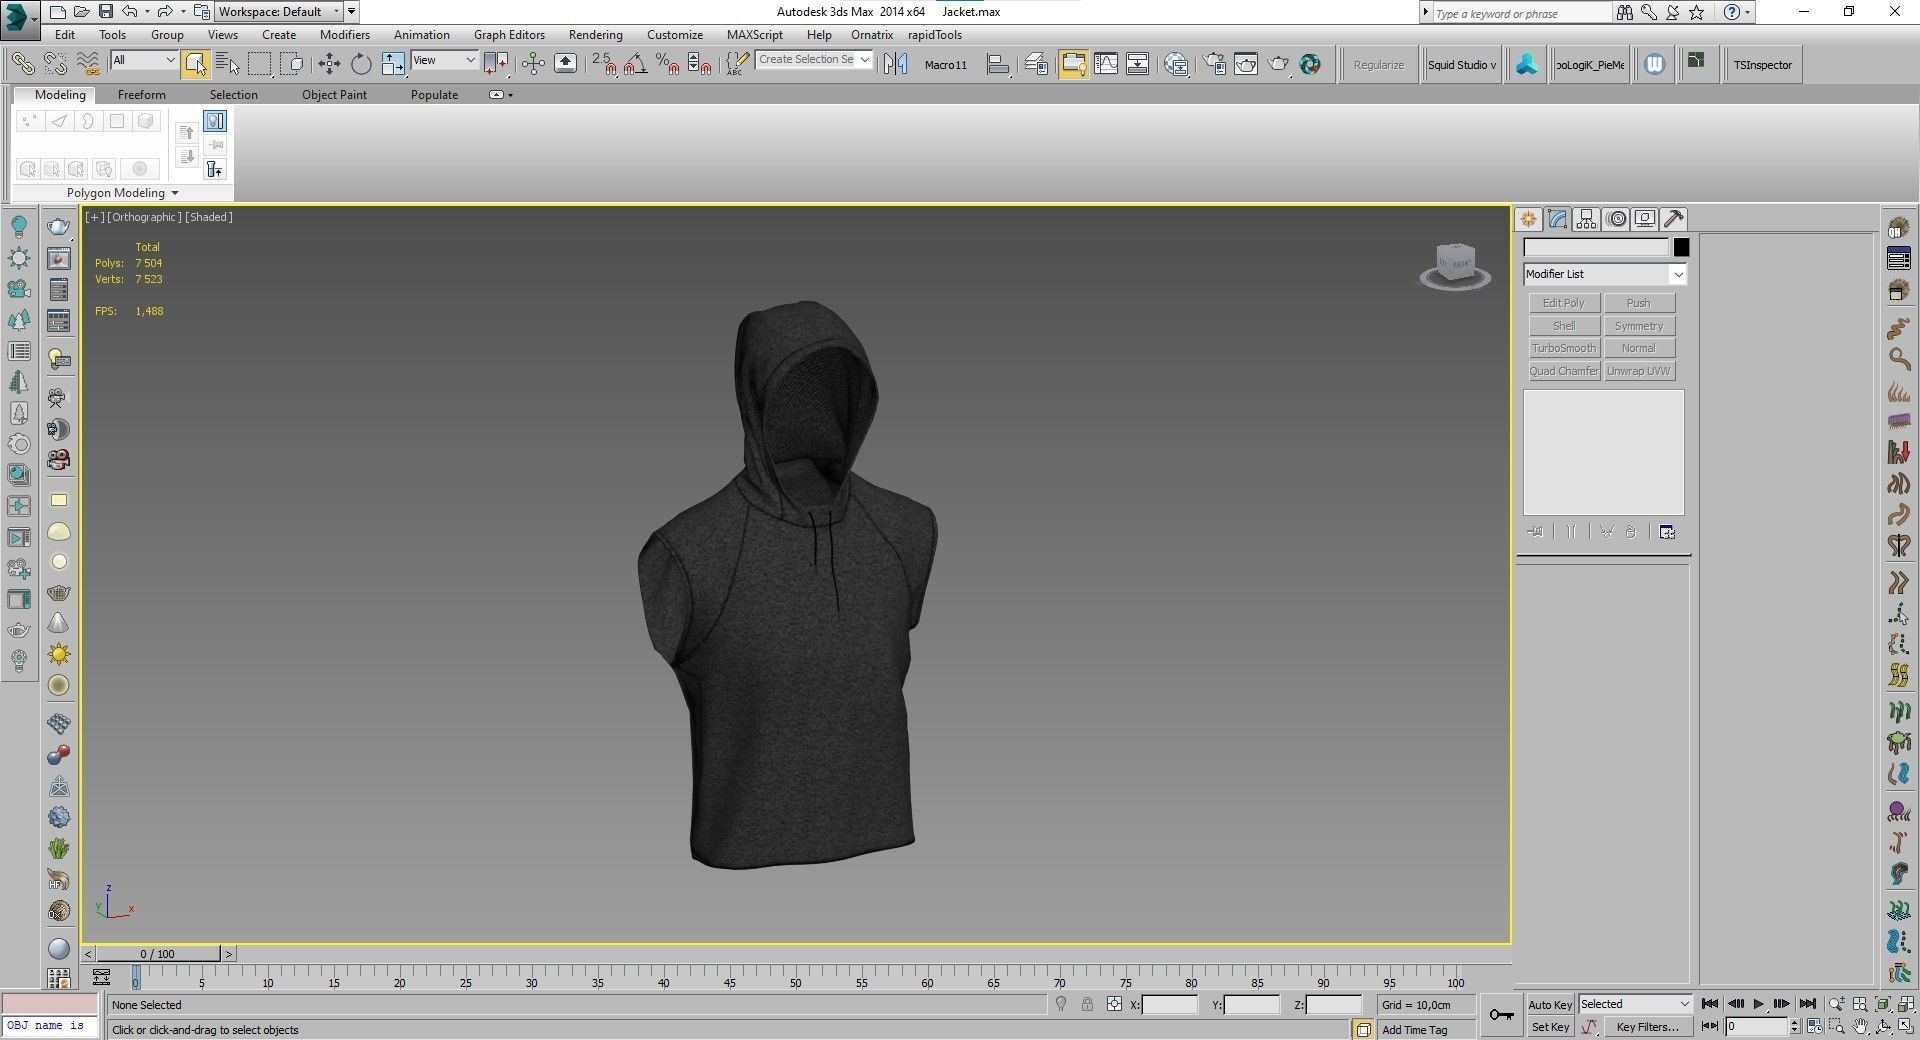Open the selection filter All dropdown
The width and height of the screenshot is (1920, 1040).
(144, 60)
